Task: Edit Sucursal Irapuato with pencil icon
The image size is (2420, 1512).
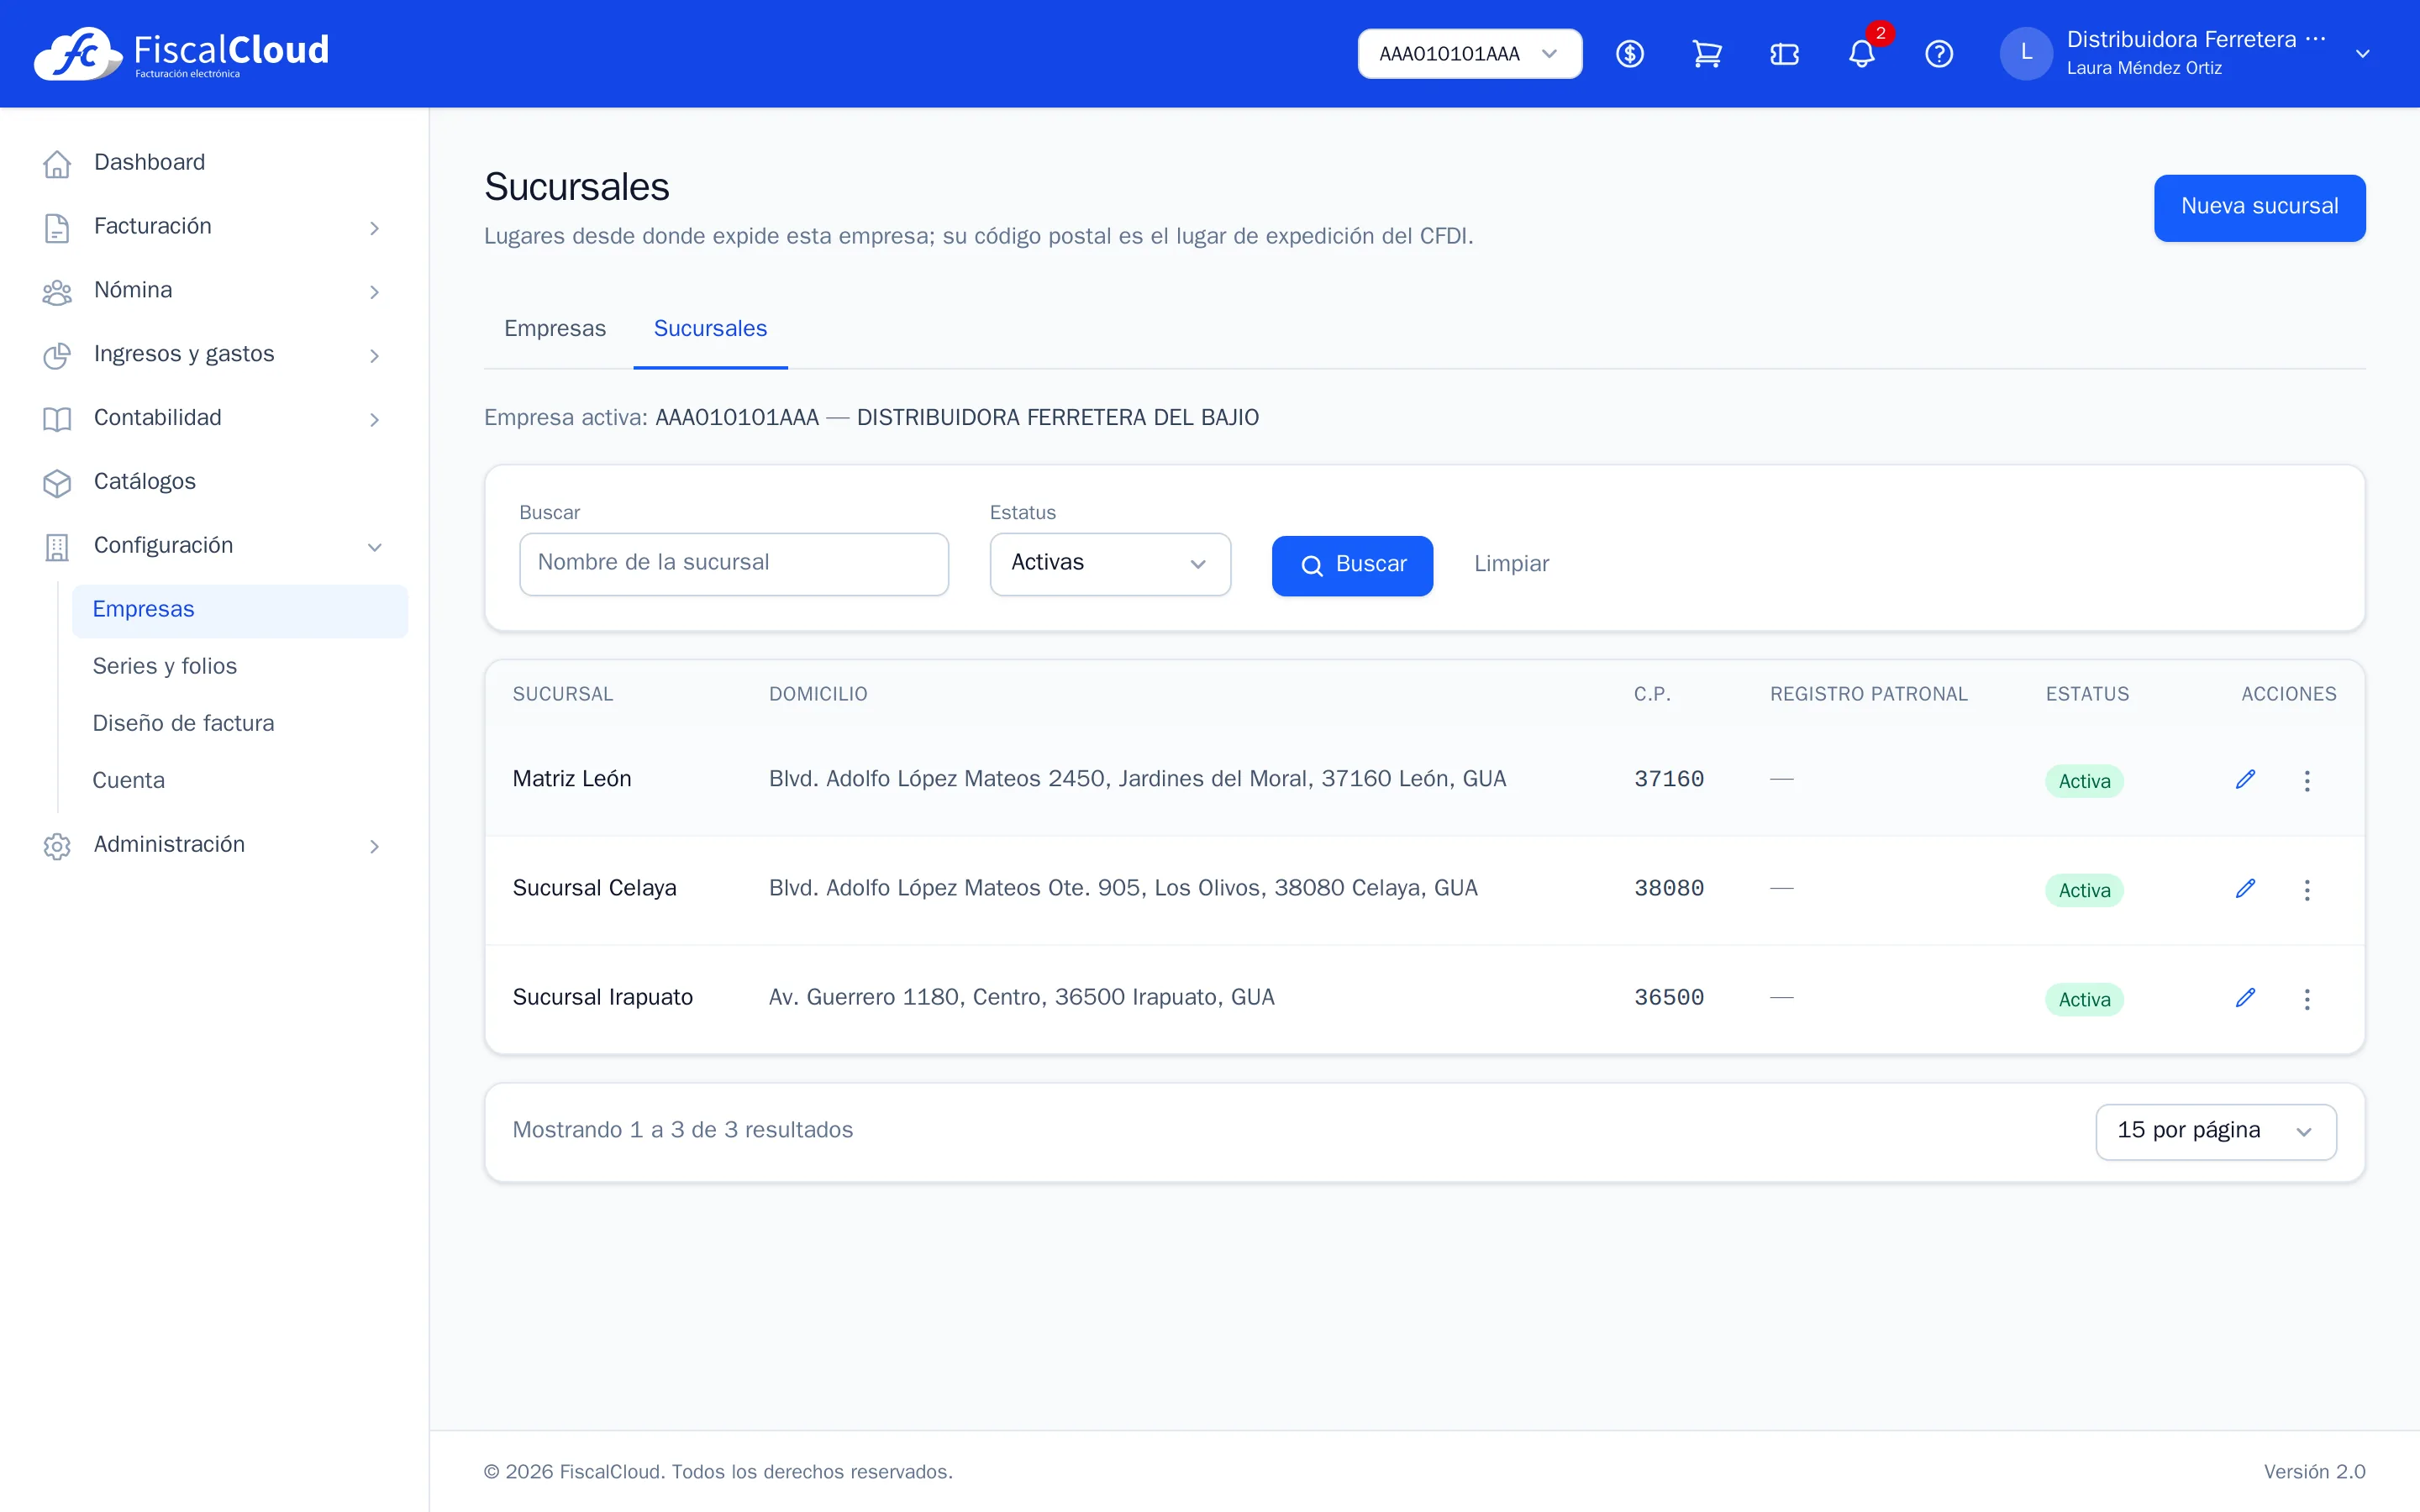Action: (x=2245, y=998)
